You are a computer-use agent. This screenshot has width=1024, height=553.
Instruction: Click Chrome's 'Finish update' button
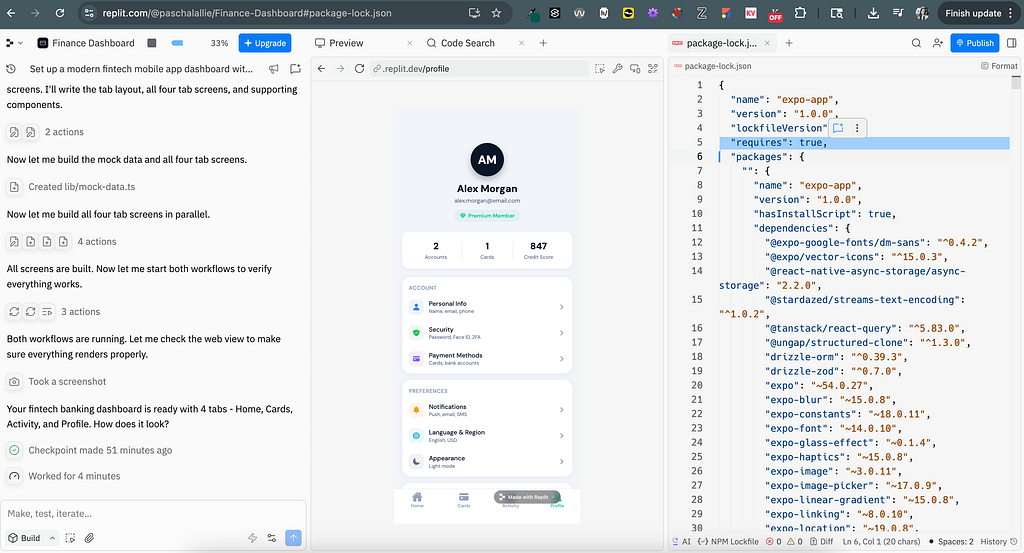click(979, 13)
